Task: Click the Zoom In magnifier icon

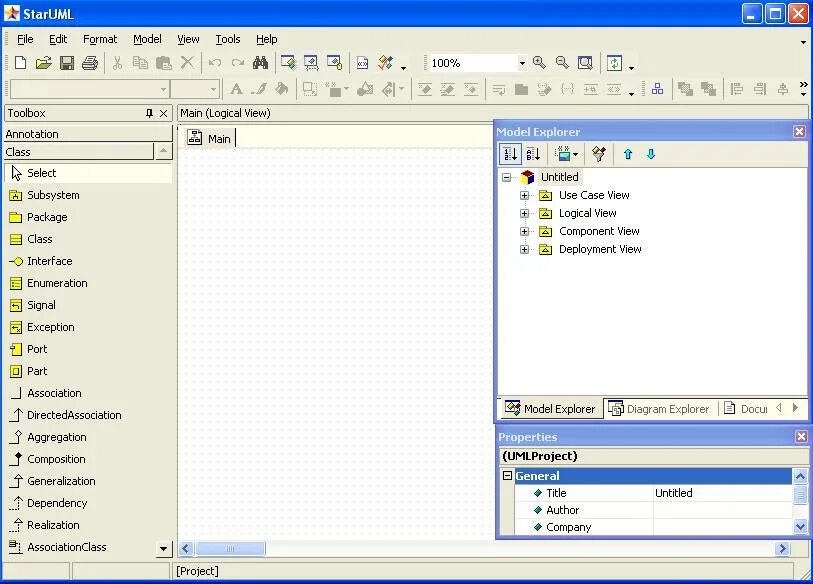Action: click(539, 63)
